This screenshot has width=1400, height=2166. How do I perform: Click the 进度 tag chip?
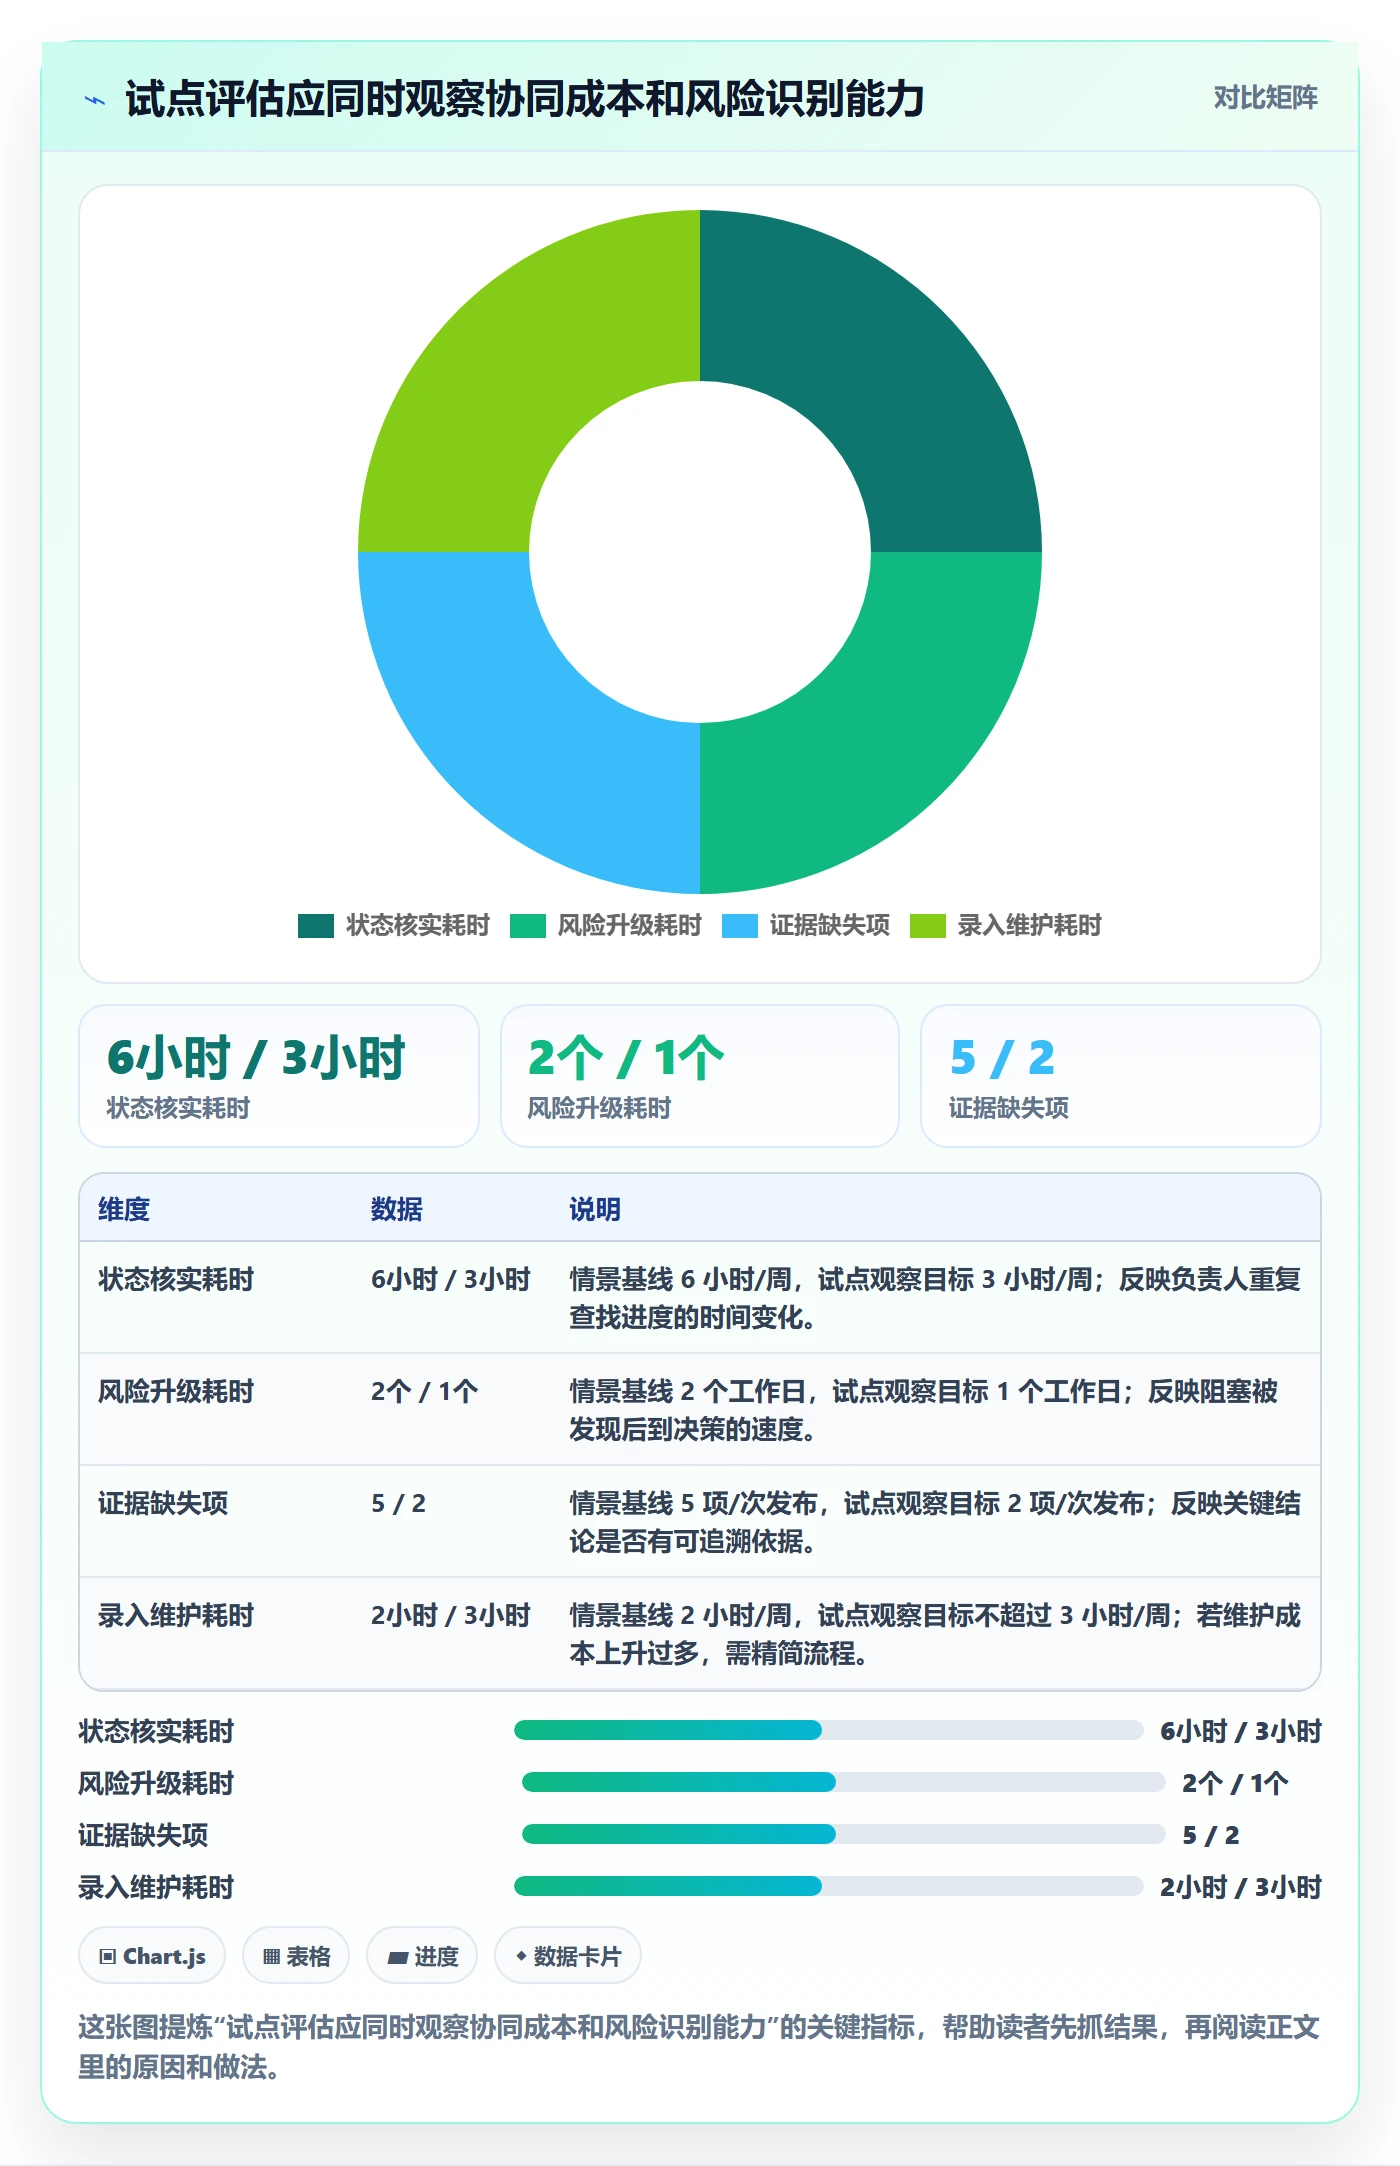pos(422,1955)
